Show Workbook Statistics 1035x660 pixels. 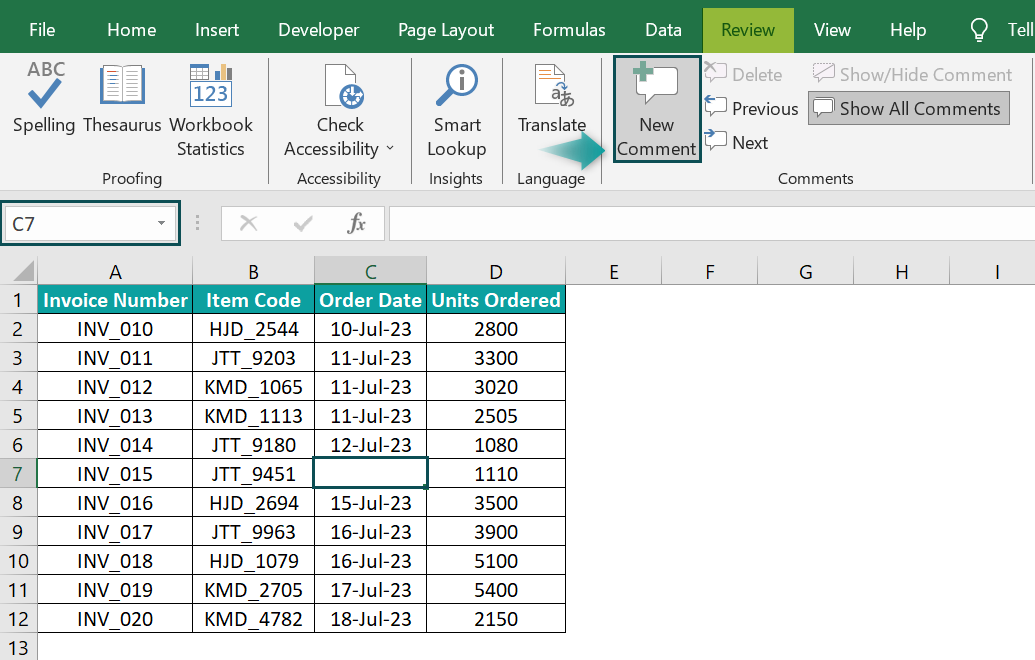pyautogui.click(x=211, y=110)
